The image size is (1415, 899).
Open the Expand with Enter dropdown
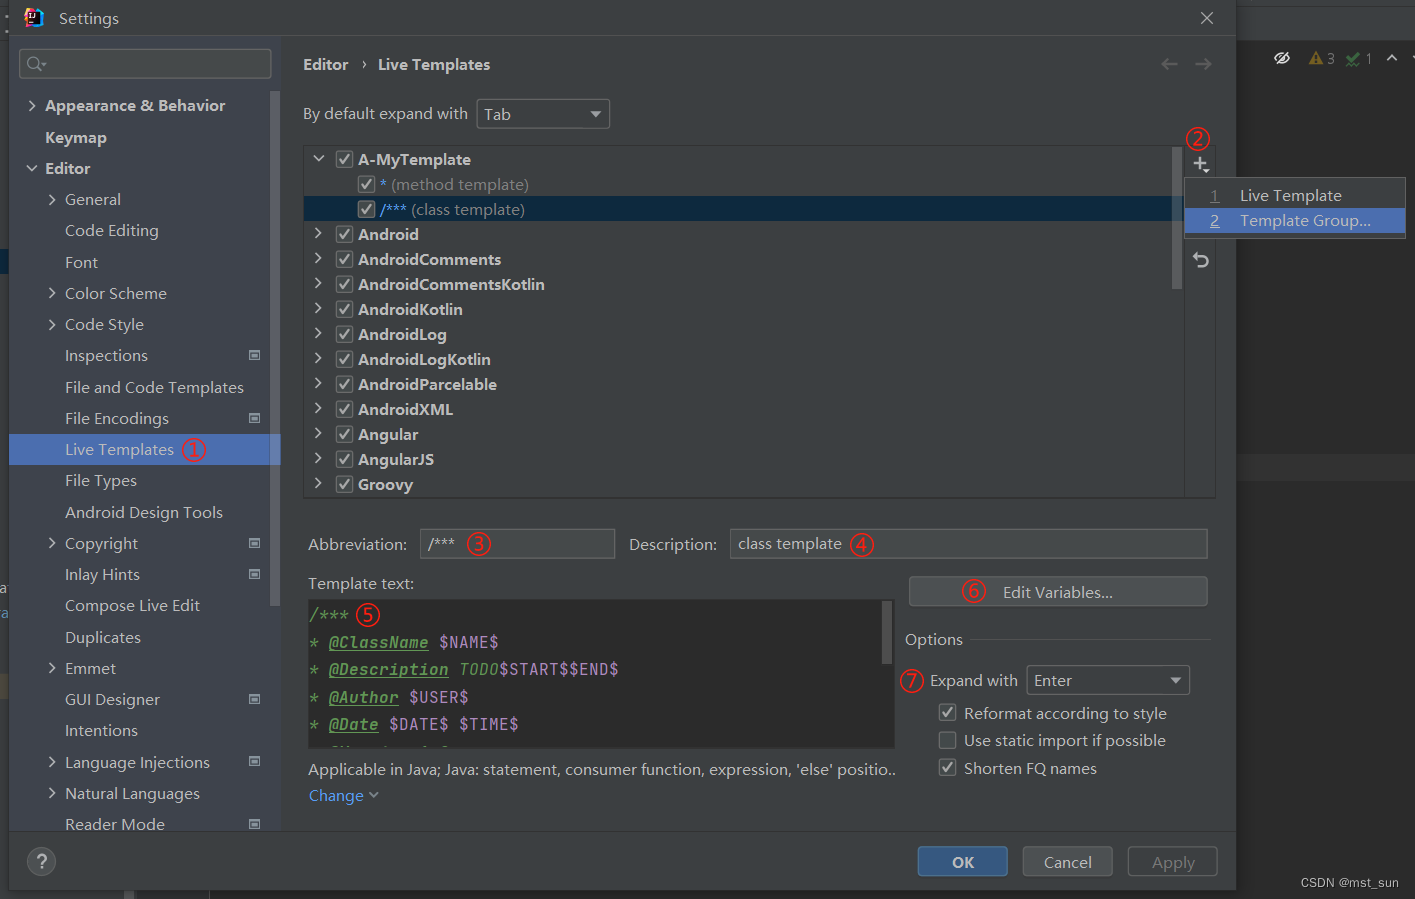pyautogui.click(x=1108, y=680)
